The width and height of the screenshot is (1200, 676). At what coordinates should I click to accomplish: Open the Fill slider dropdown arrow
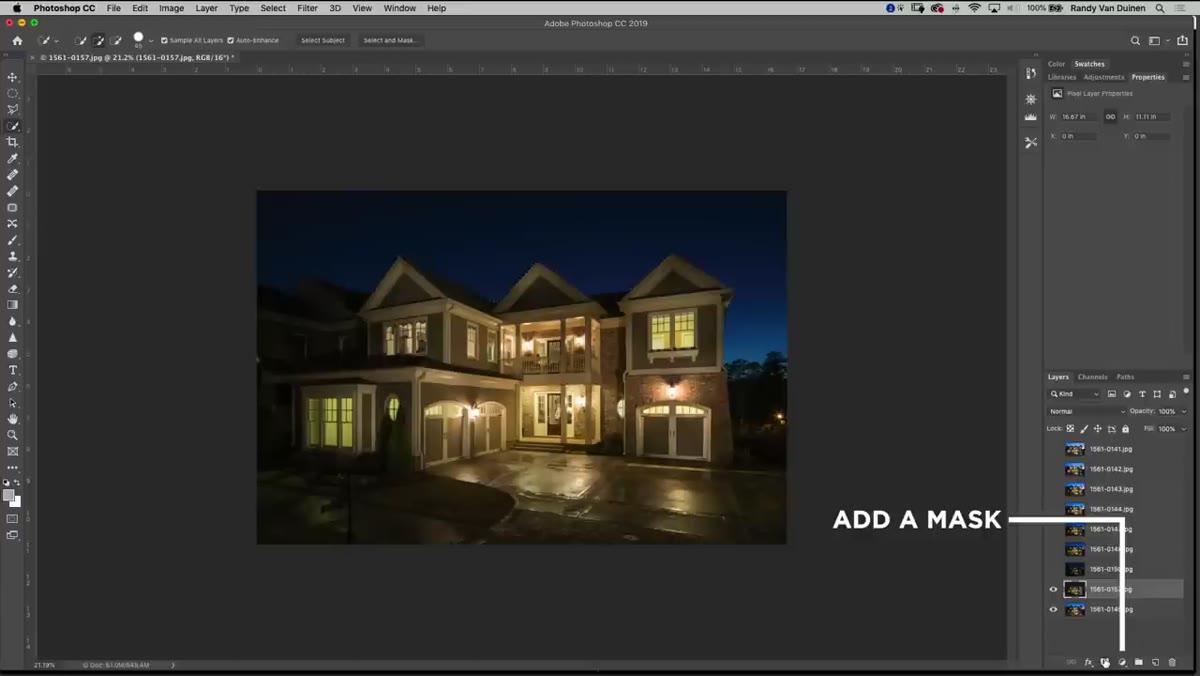(1184, 429)
